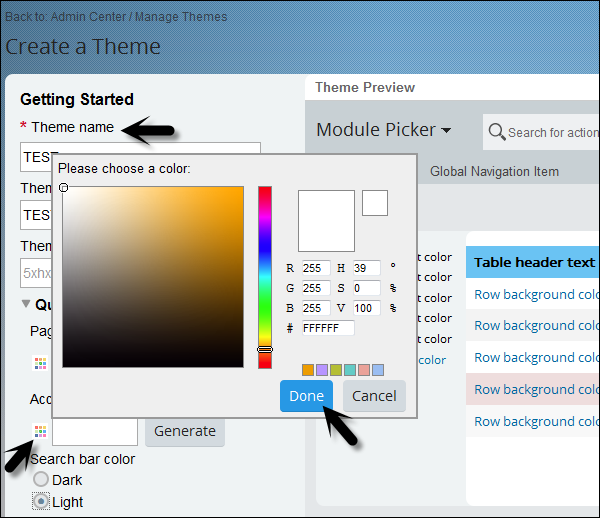Screen dimensions: 600x518
Task: Pick the orange preset color swatch
Action: (x=308, y=370)
